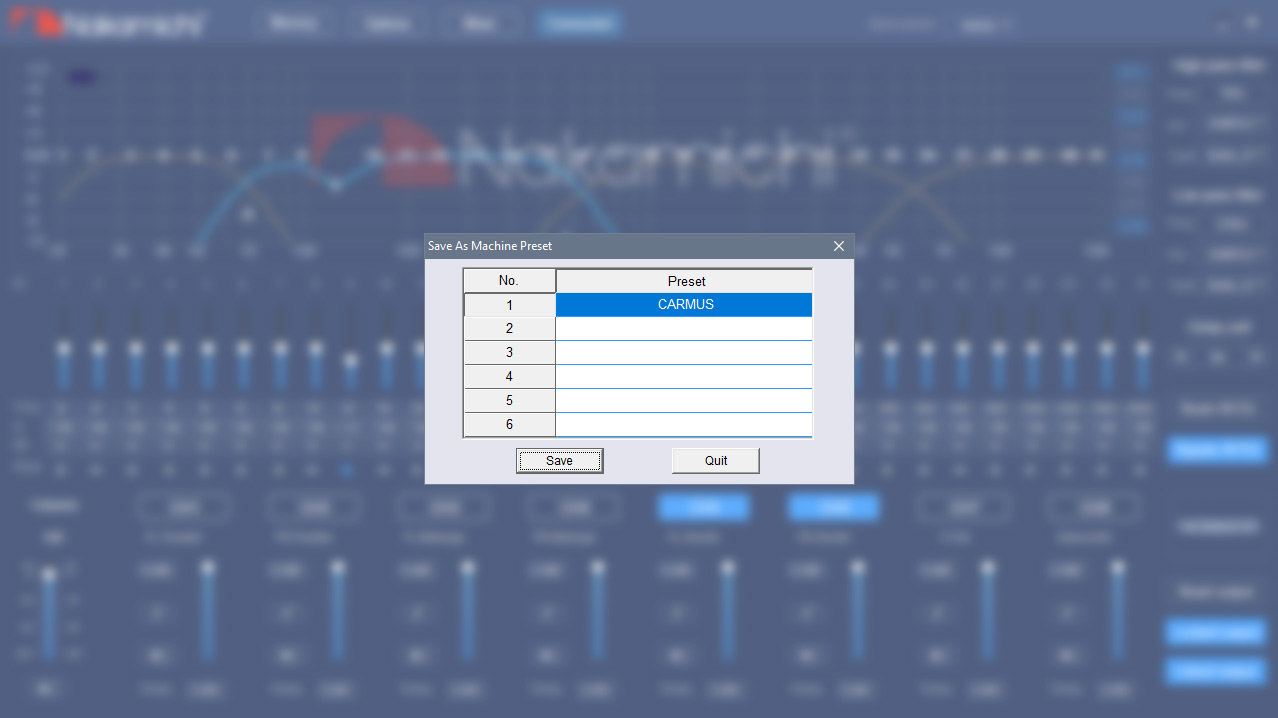Select the empty preset field in row 2
Viewport: 1278px width, 718px height.
click(x=684, y=329)
